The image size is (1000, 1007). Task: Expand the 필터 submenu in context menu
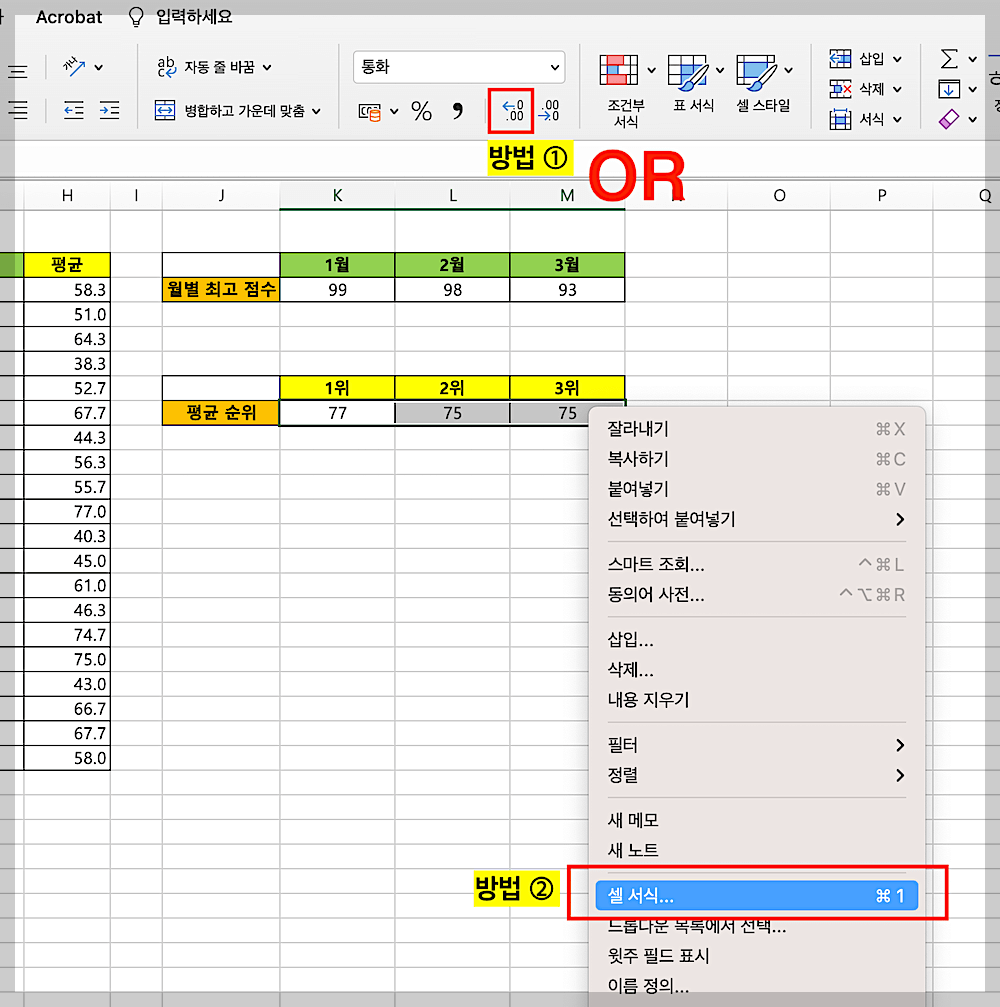[700, 745]
